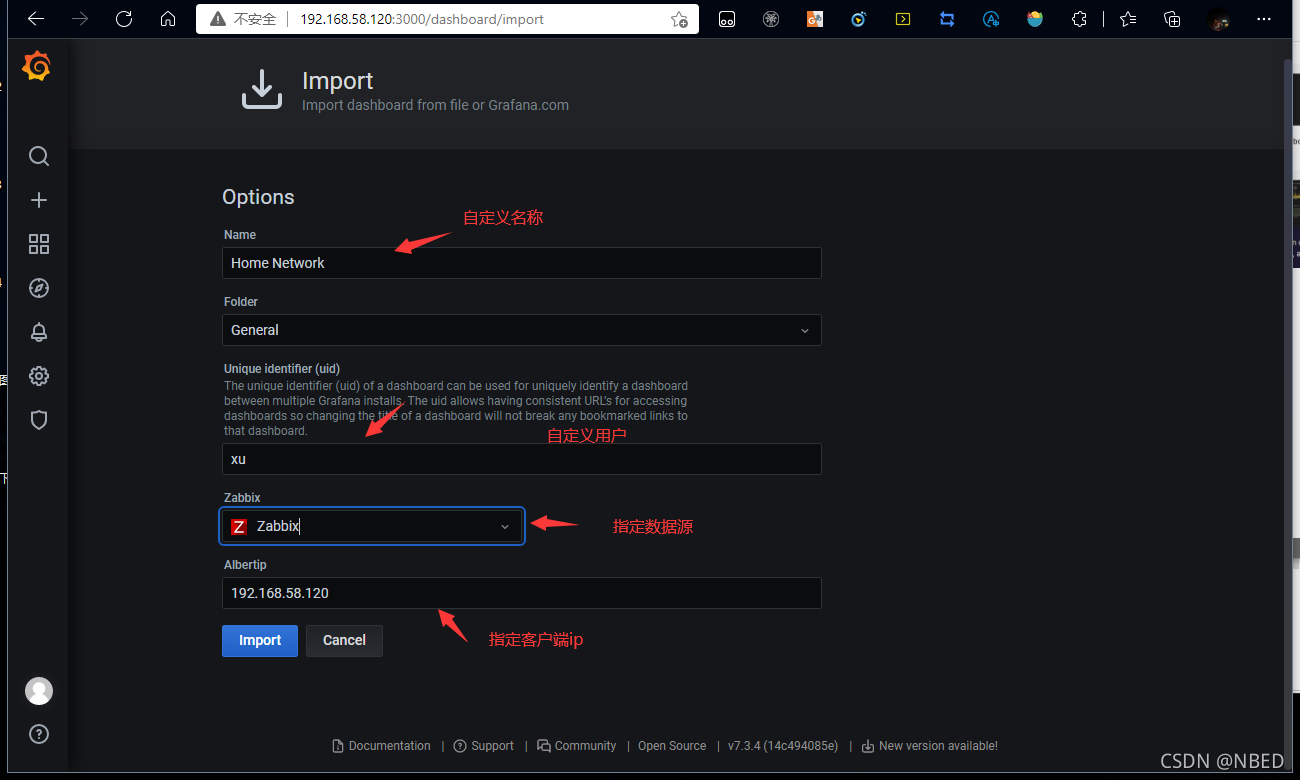The image size is (1300, 780).
Task: Click the v7.3.4 version text
Action: [783, 746]
